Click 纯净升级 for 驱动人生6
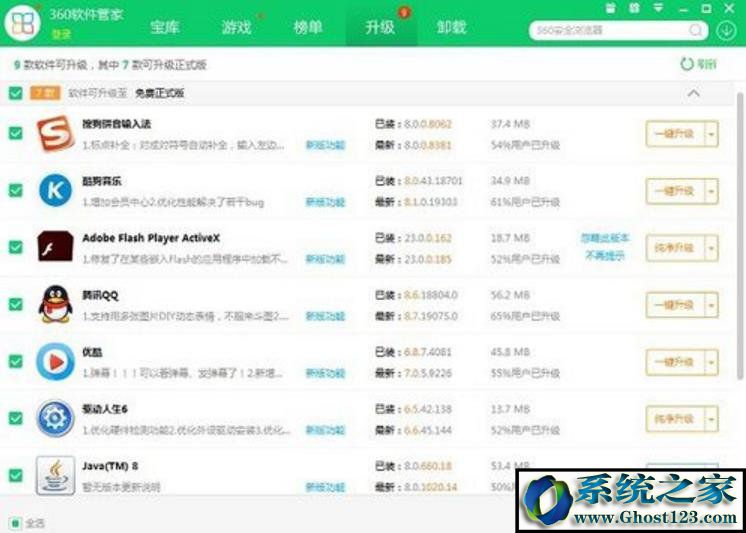Image resolution: width=746 pixels, height=533 pixels. (x=675, y=419)
